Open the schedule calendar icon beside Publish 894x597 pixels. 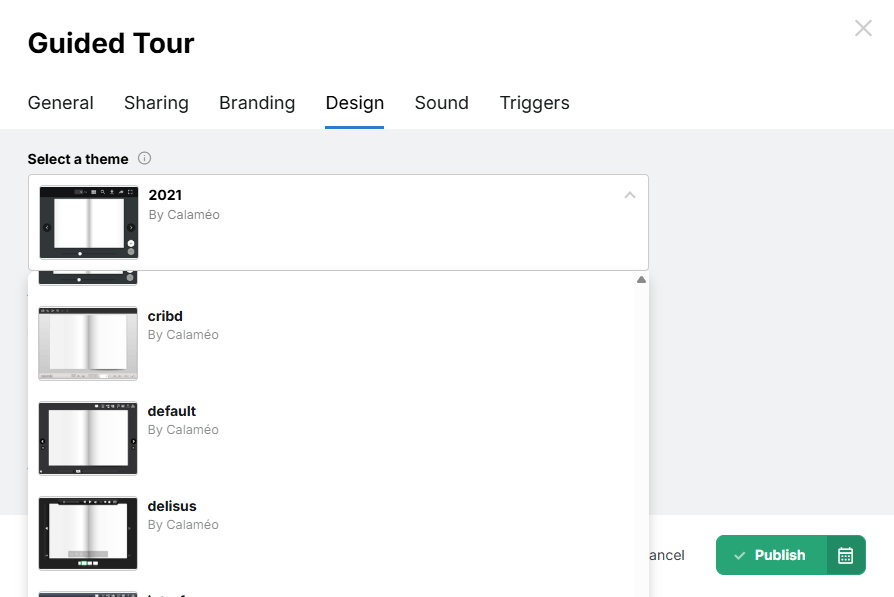846,555
